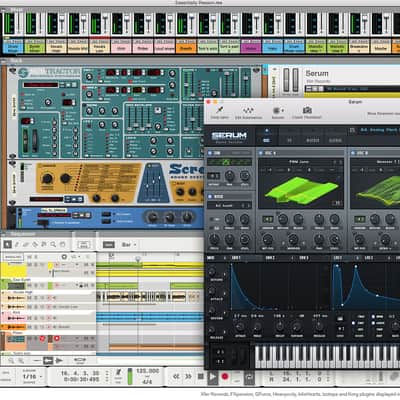Switch to the OSC tab in Serum
The width and height of the screenshot is (400, 400).
coord(266,140)
